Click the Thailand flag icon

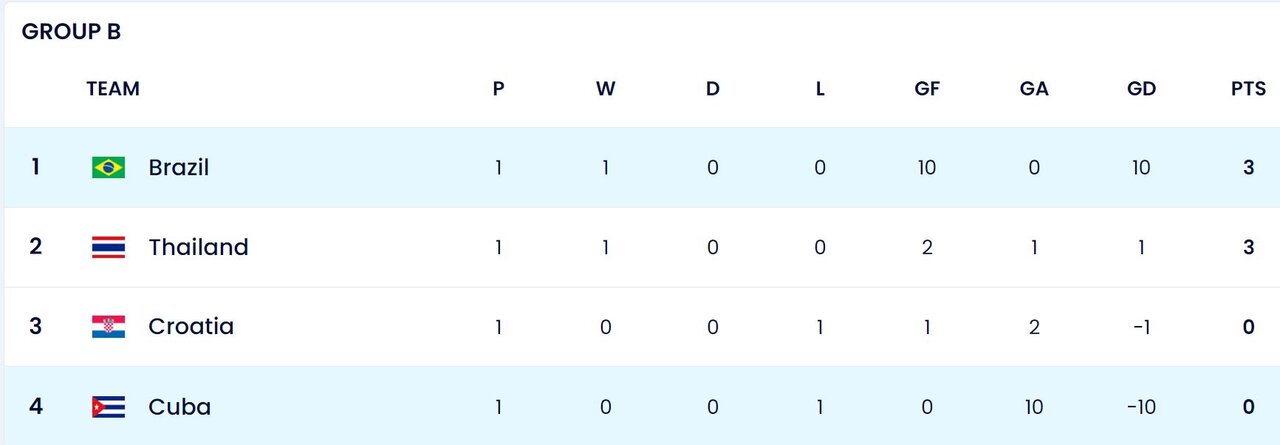108,247
